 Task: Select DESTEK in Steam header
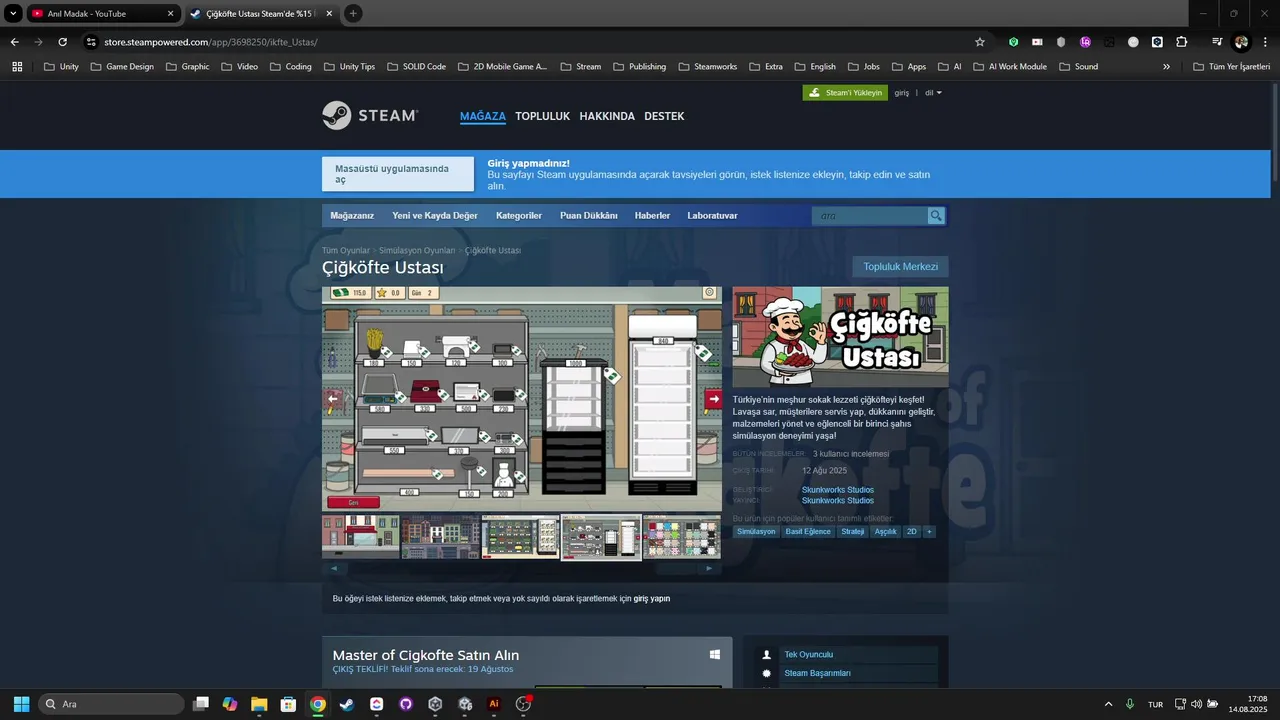[664, 116]
